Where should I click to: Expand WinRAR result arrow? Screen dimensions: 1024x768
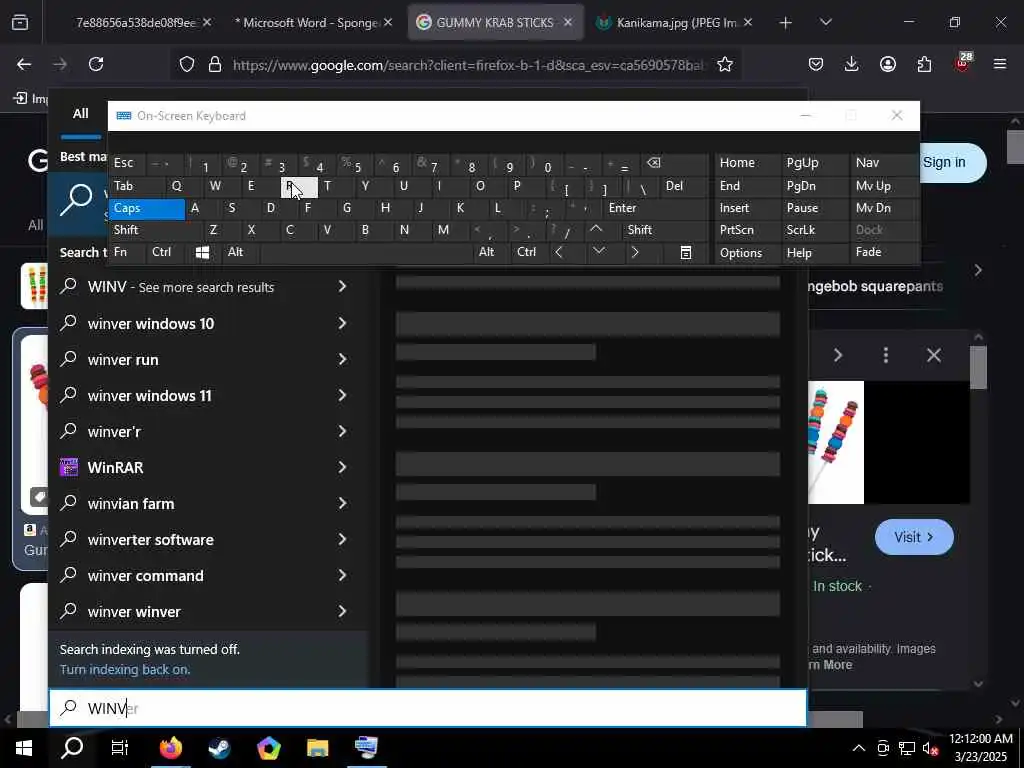click(x=342, y=467)
